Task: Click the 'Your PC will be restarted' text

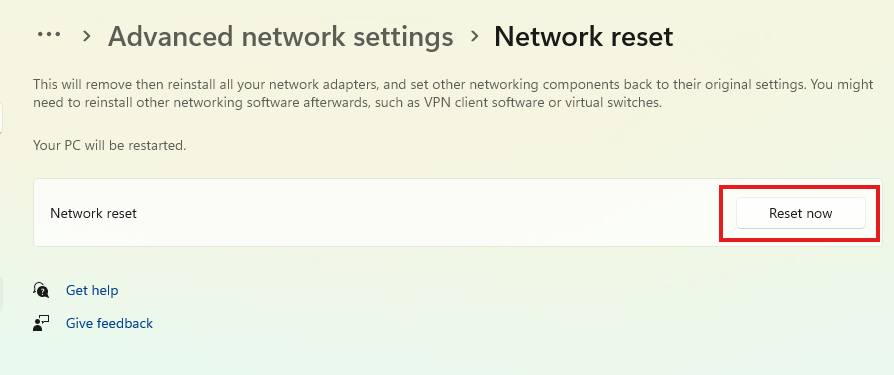Action: click(x=109, y=145)
